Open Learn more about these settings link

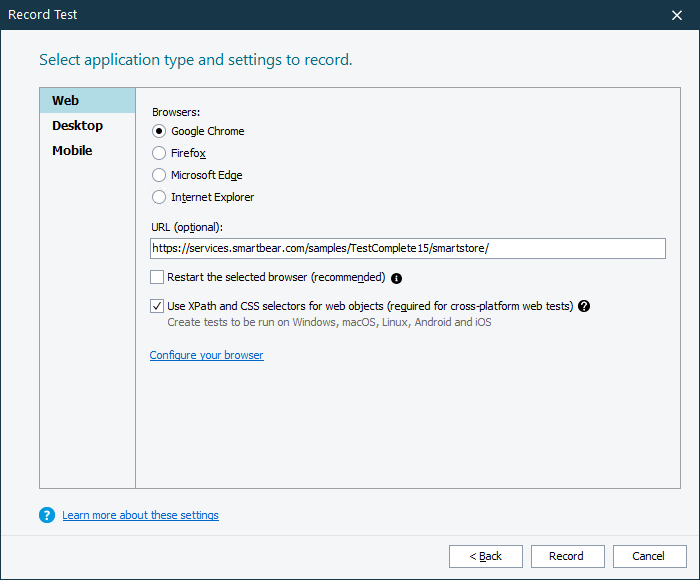tap(140, 515)
